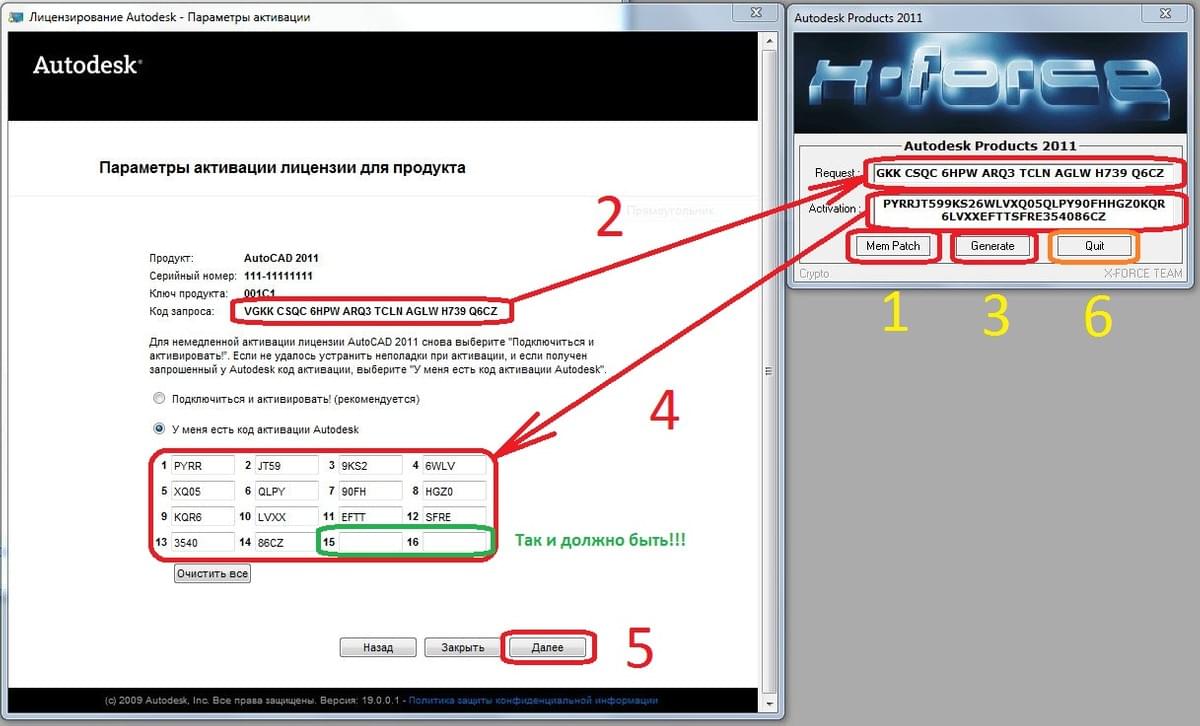Click the product key value 001C1
Viewport: 1200px width, 726px height.
point(261,293)
